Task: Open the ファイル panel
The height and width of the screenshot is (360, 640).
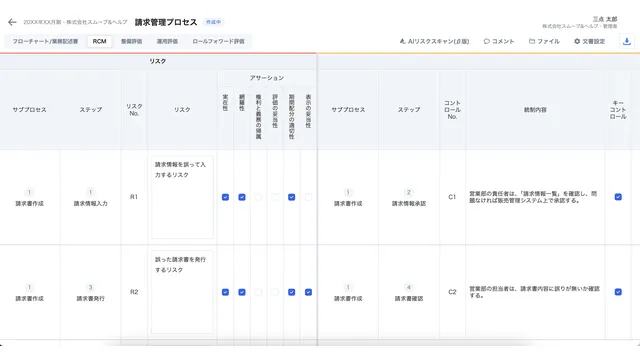Action: pos(544,41)
